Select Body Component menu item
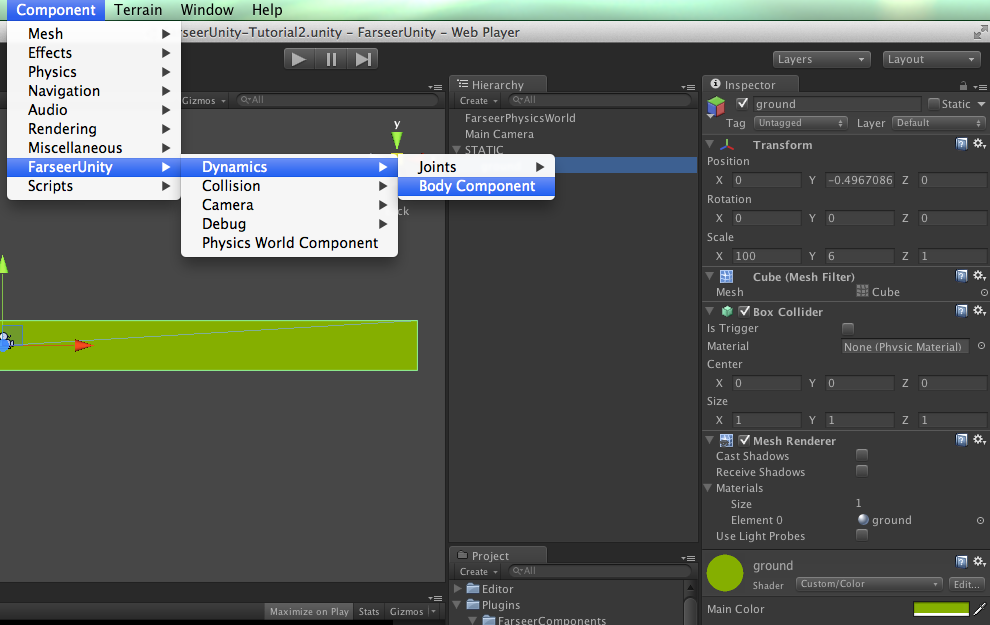 point(476,186)
